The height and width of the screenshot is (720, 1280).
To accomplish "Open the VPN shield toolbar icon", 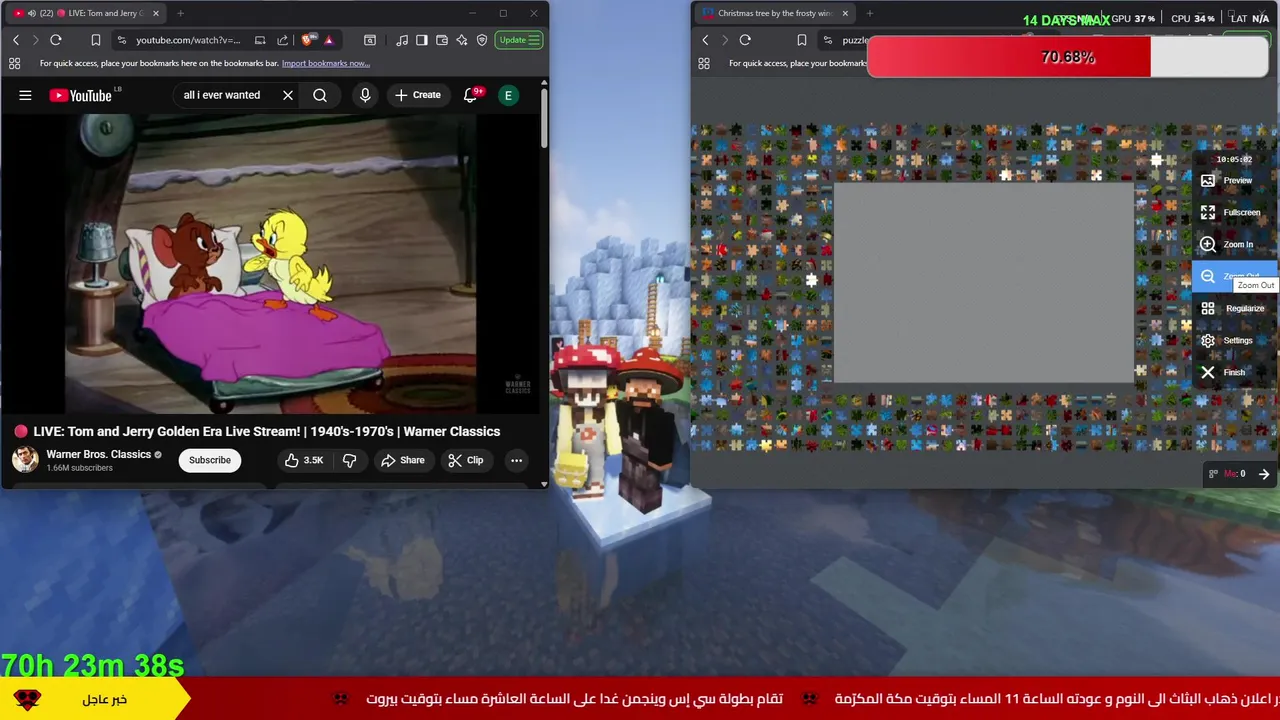I will coord(481,40).
